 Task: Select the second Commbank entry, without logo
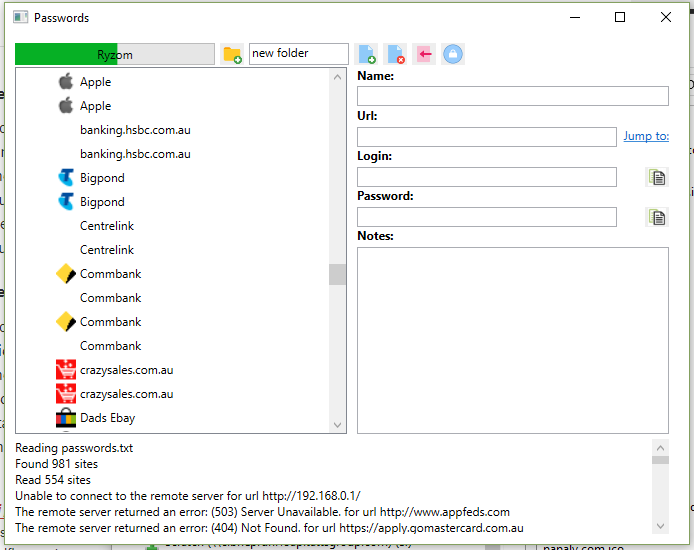tap(110, 298)
